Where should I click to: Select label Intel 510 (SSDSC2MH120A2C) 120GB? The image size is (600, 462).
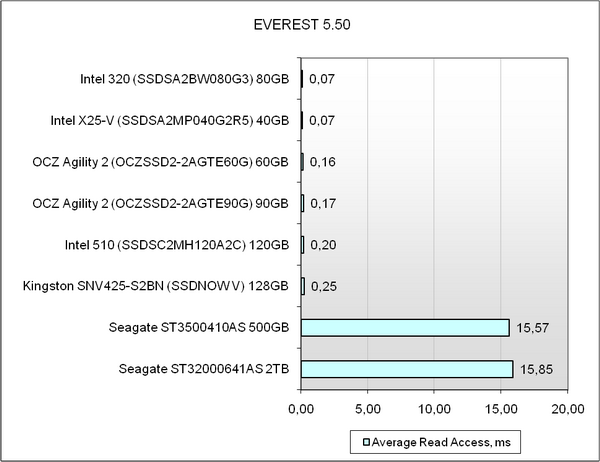[x=177, y=245]
